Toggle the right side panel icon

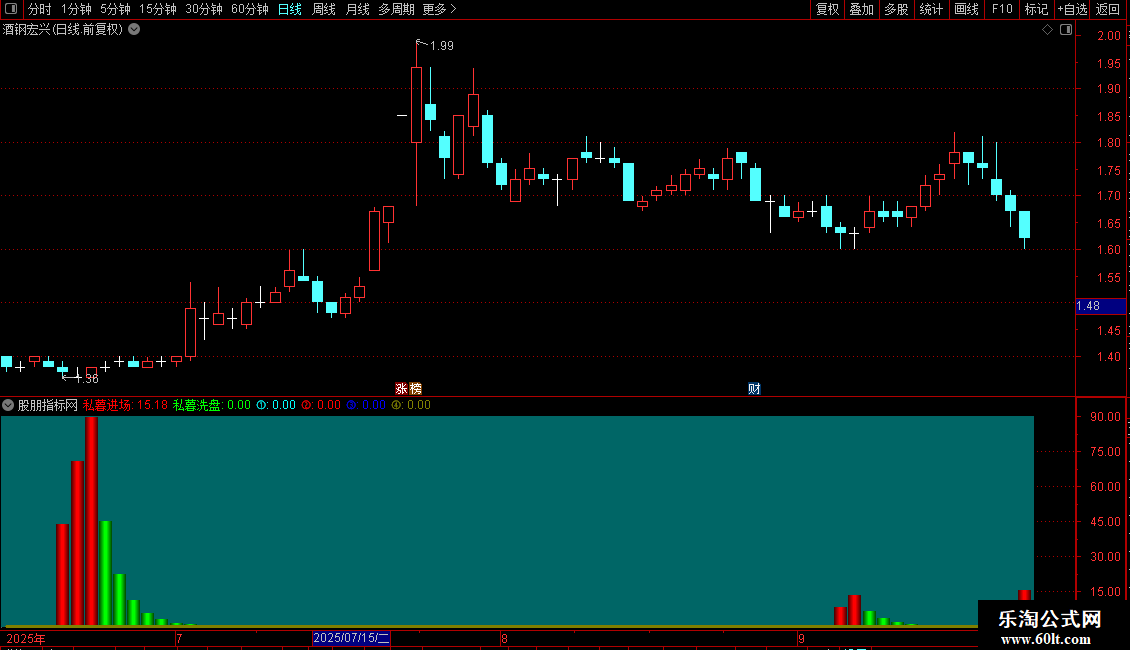tap(1066, 30)
